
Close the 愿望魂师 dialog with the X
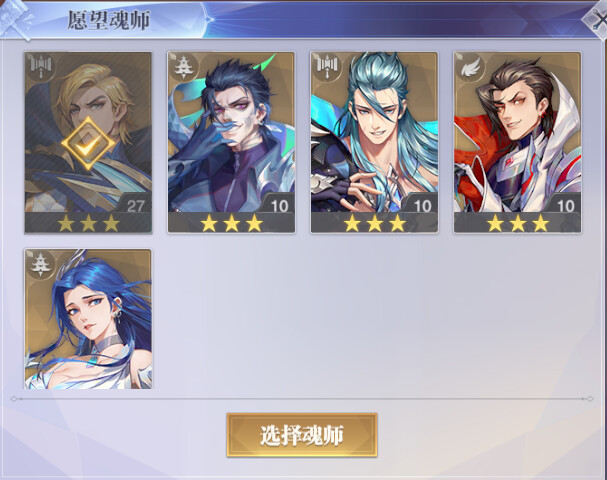598,20
